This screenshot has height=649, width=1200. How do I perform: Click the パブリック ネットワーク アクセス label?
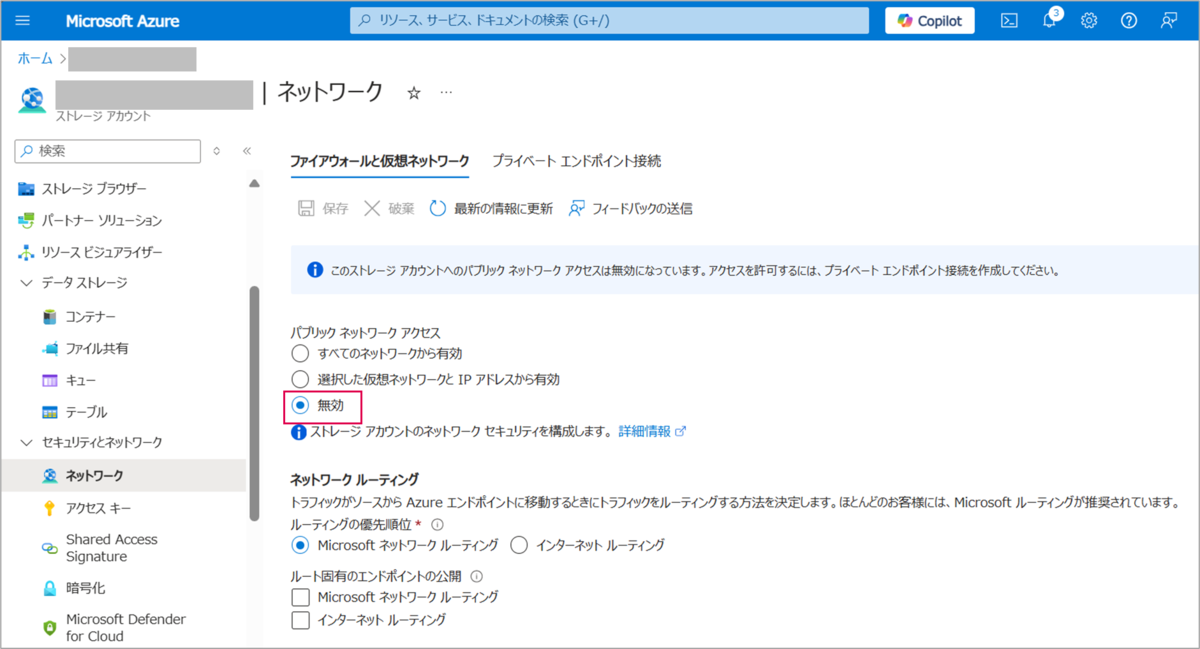tap(365, 332)
